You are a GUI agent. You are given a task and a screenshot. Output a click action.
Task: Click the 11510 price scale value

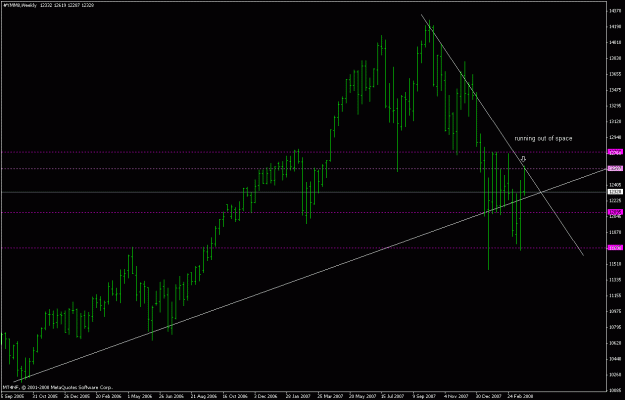tap(614, 264)
